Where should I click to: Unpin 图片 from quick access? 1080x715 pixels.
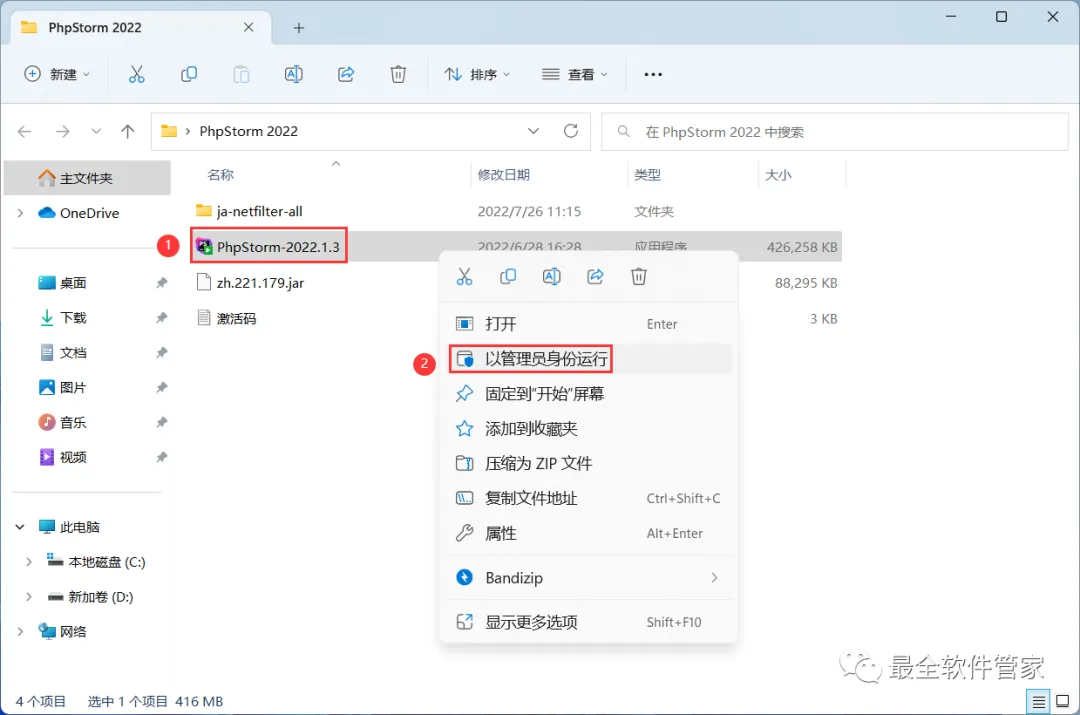pos(161,387)
